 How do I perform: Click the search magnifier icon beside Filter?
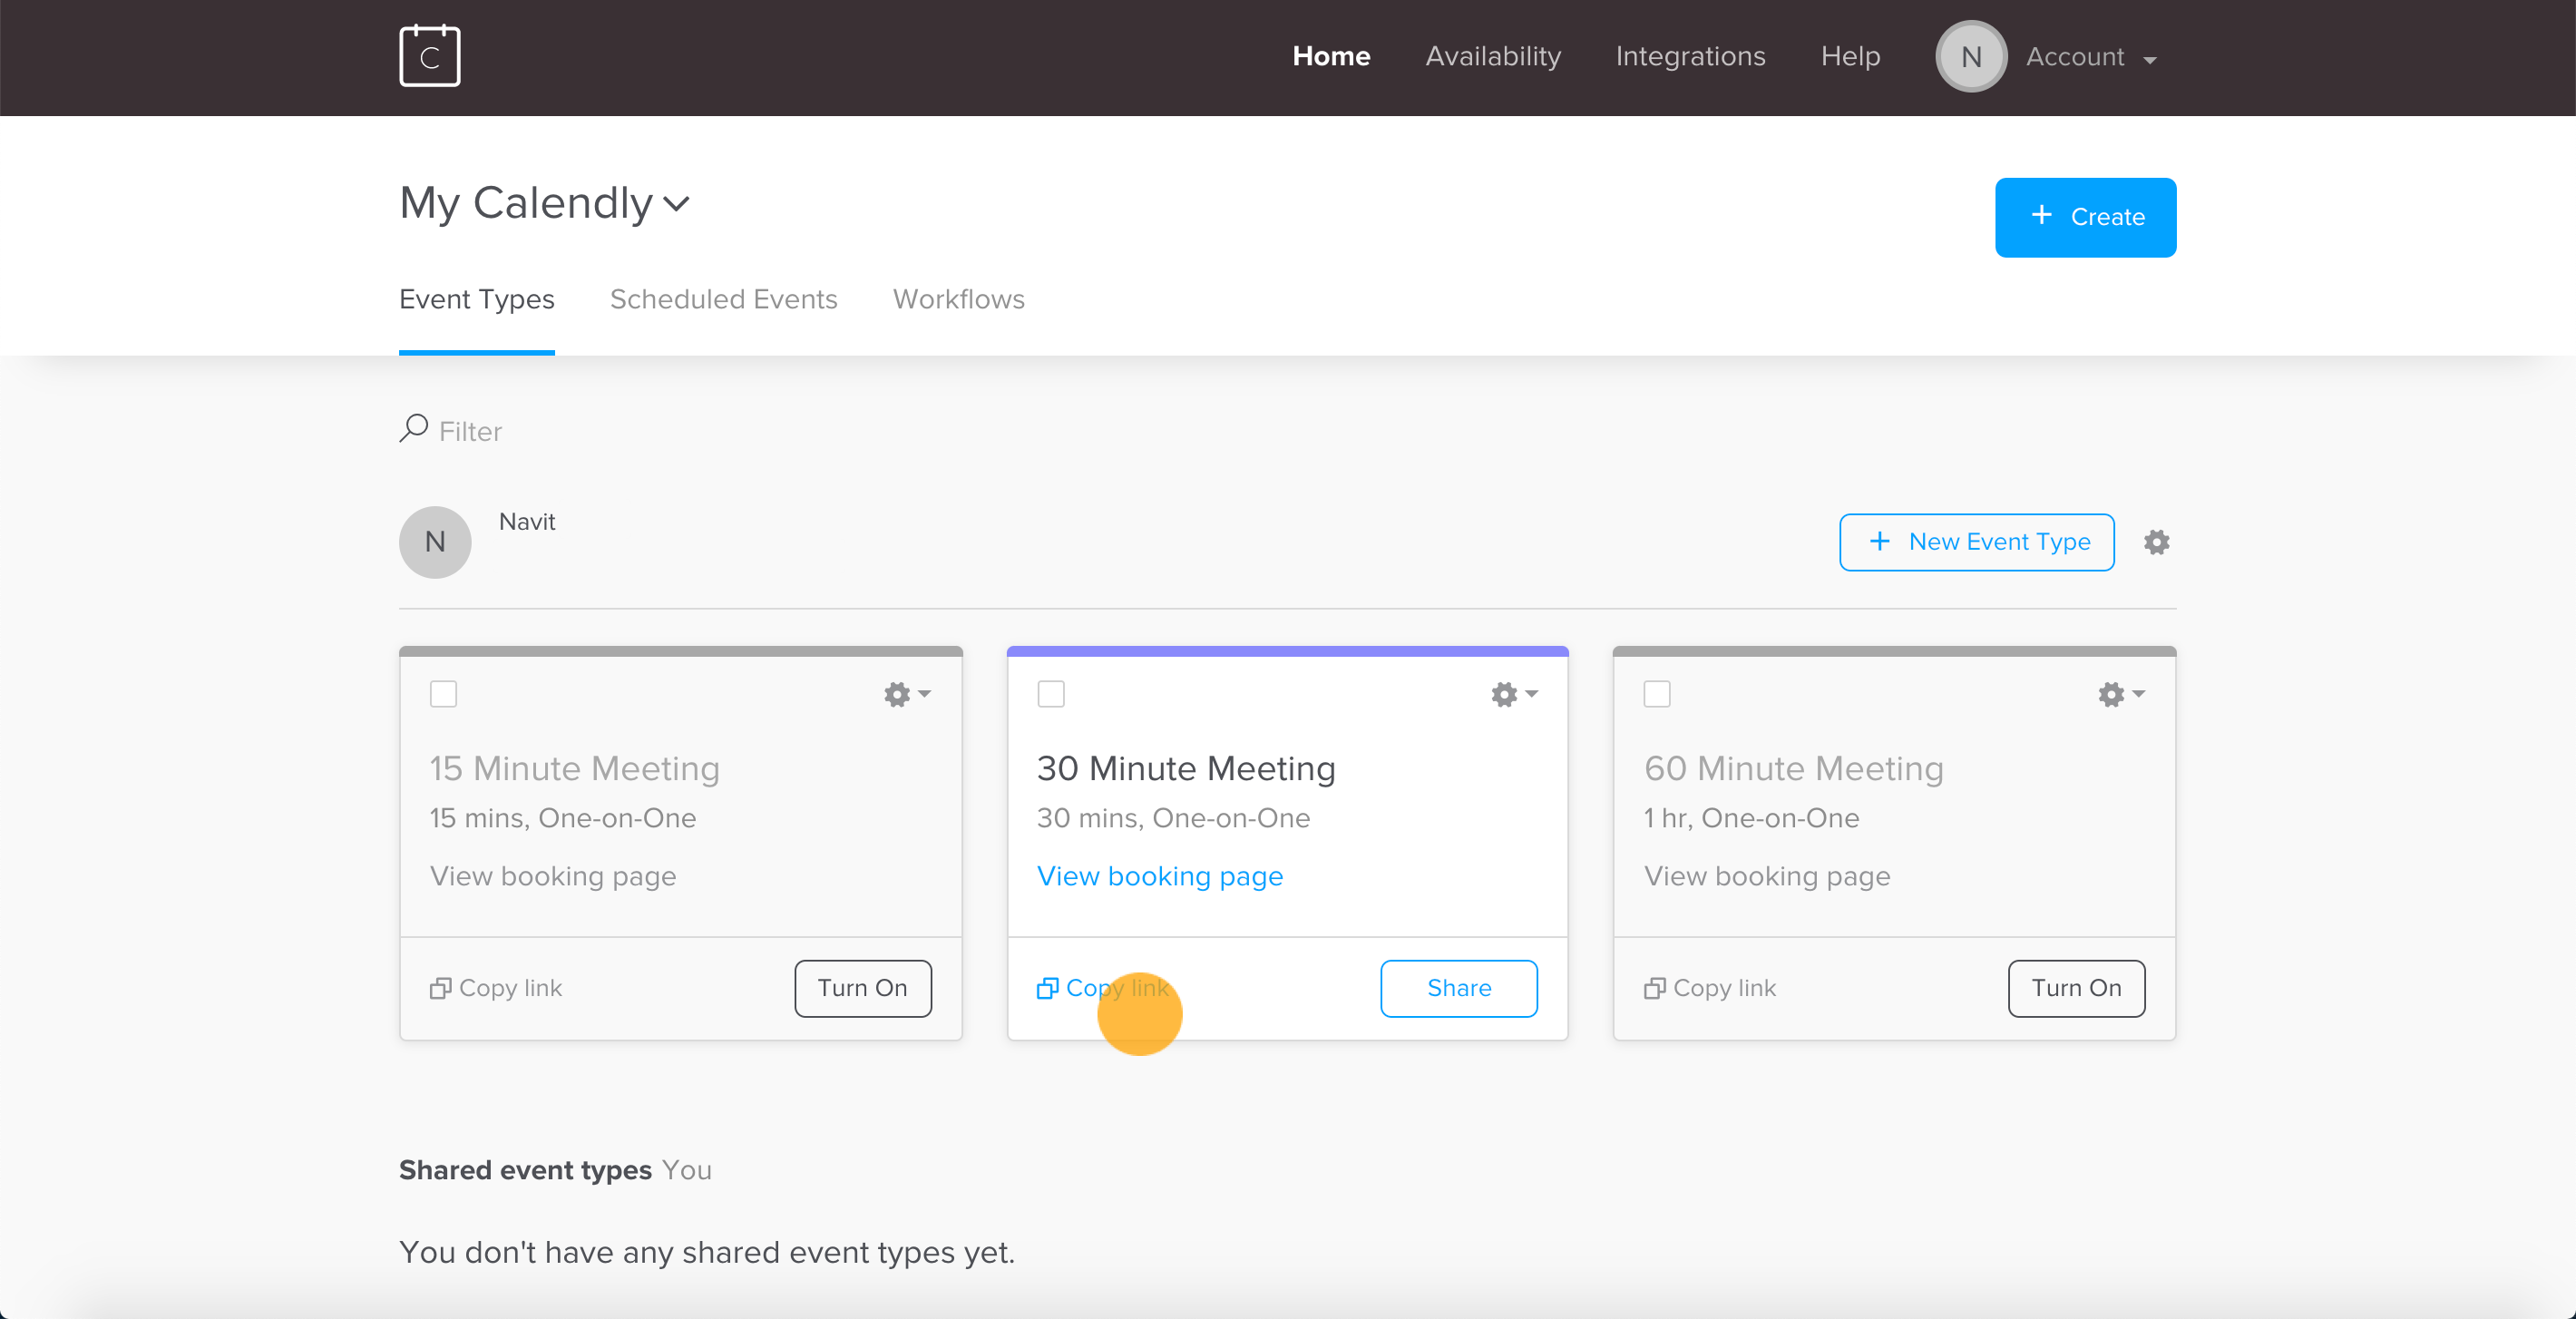coord(413,429)
